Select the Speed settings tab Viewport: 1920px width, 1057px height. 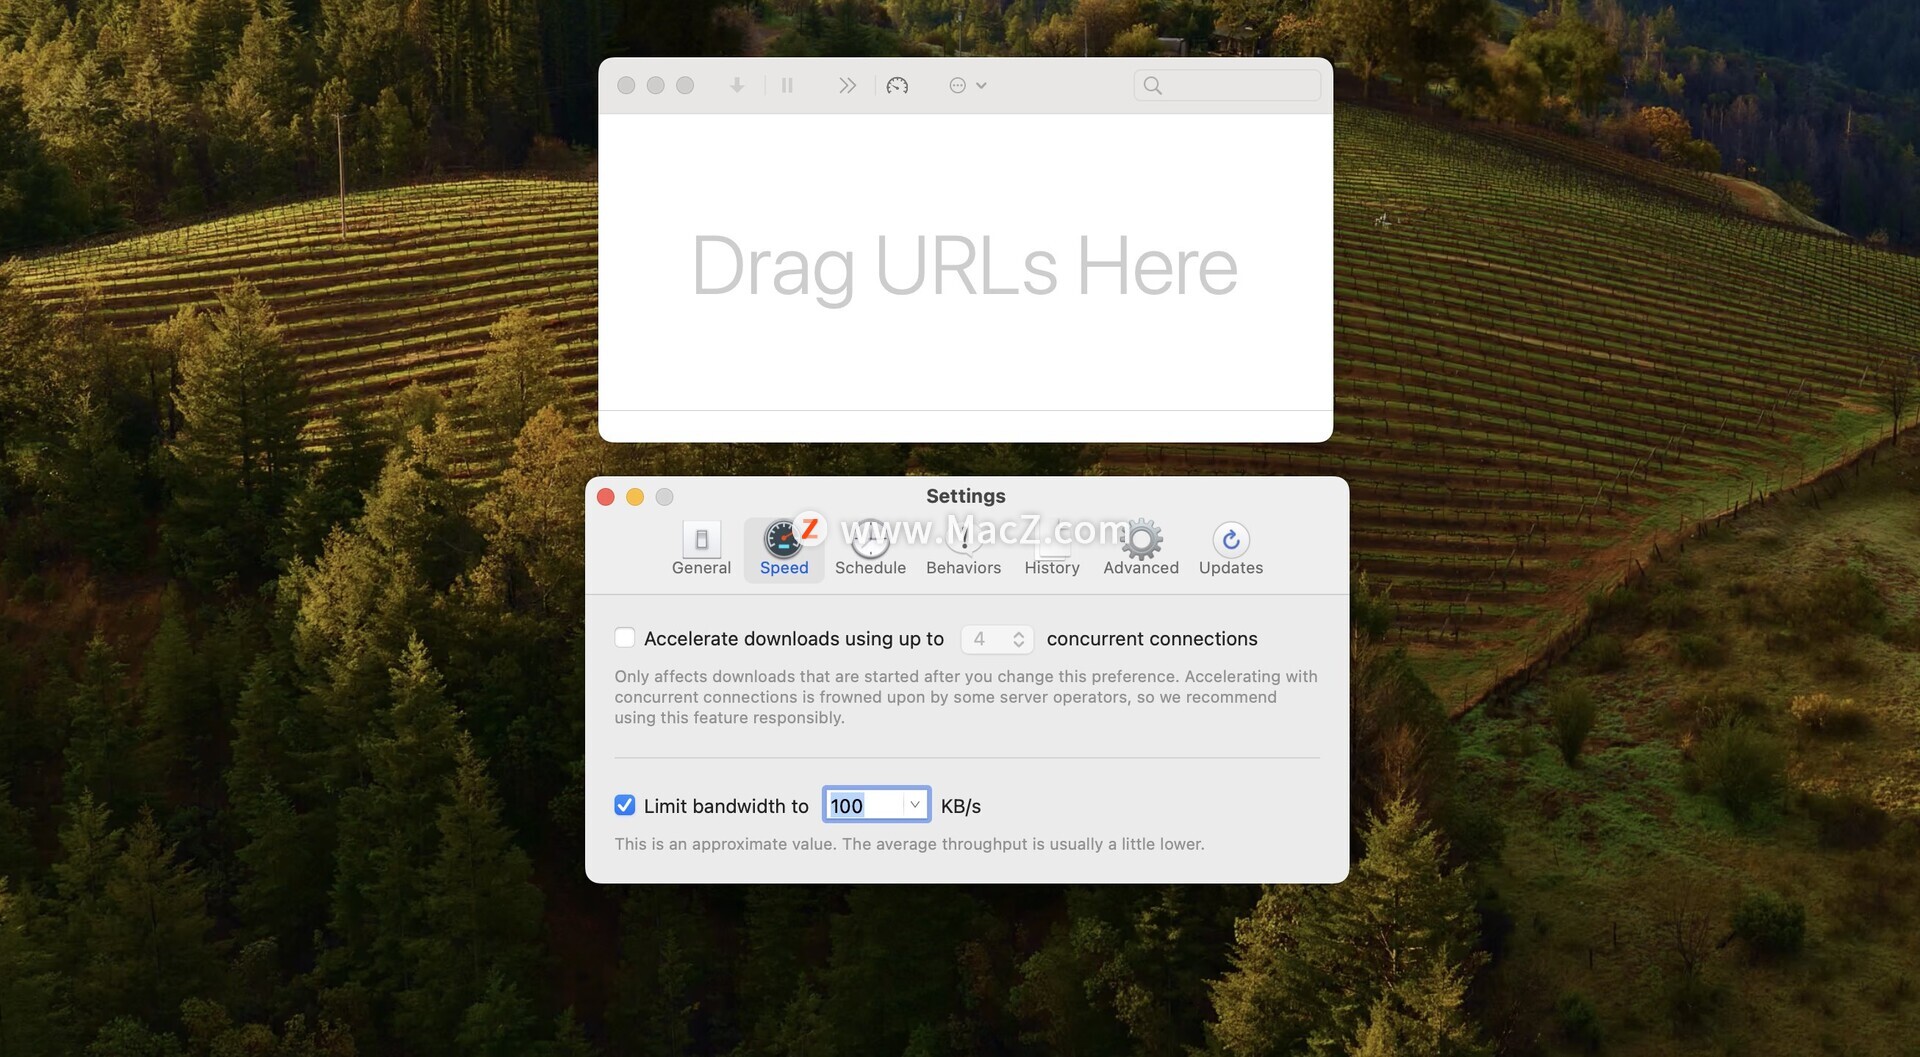pos(784,549)
